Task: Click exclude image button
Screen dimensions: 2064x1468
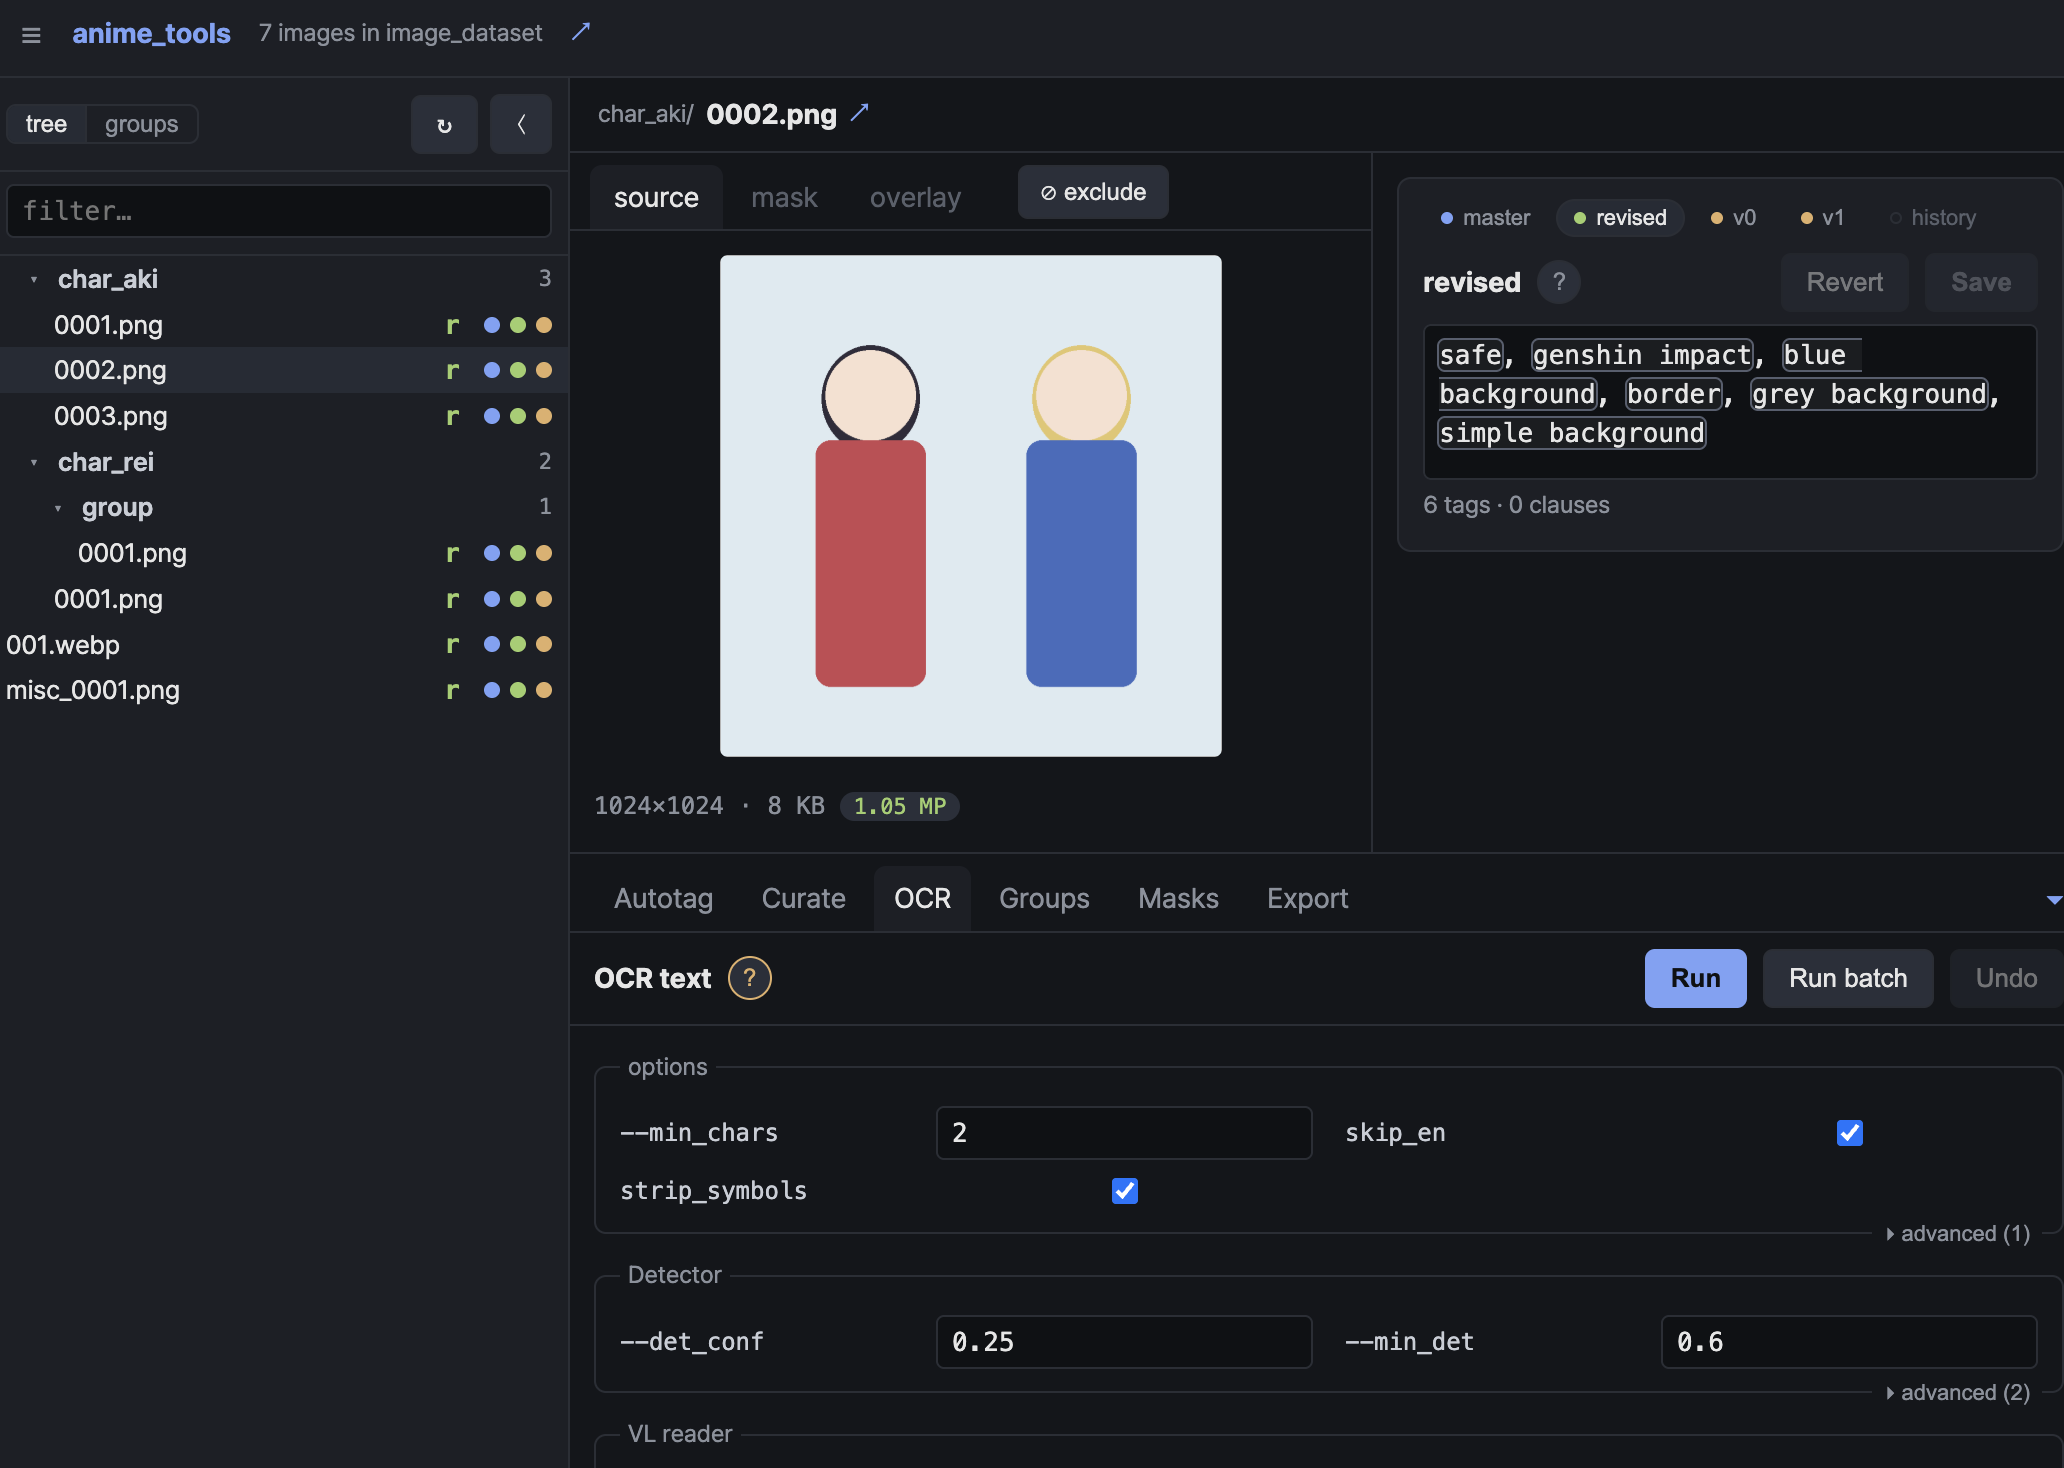Action: coord(1093,192)
